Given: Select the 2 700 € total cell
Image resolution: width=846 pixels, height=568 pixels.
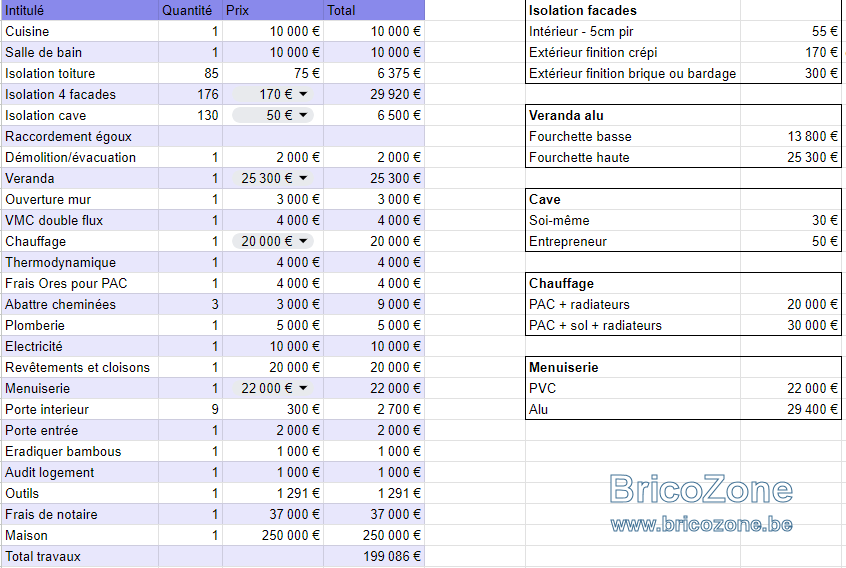Looking at the screenshot, I should 374,410.
